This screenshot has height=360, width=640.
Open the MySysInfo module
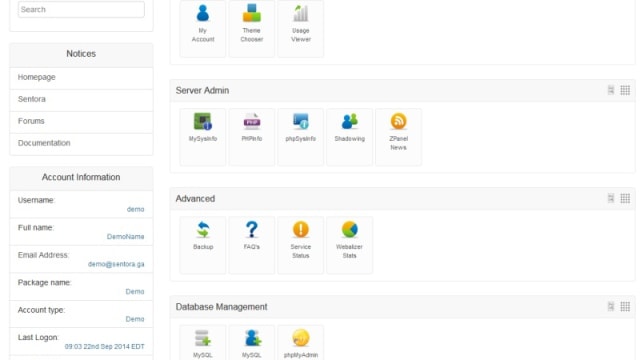202,137
